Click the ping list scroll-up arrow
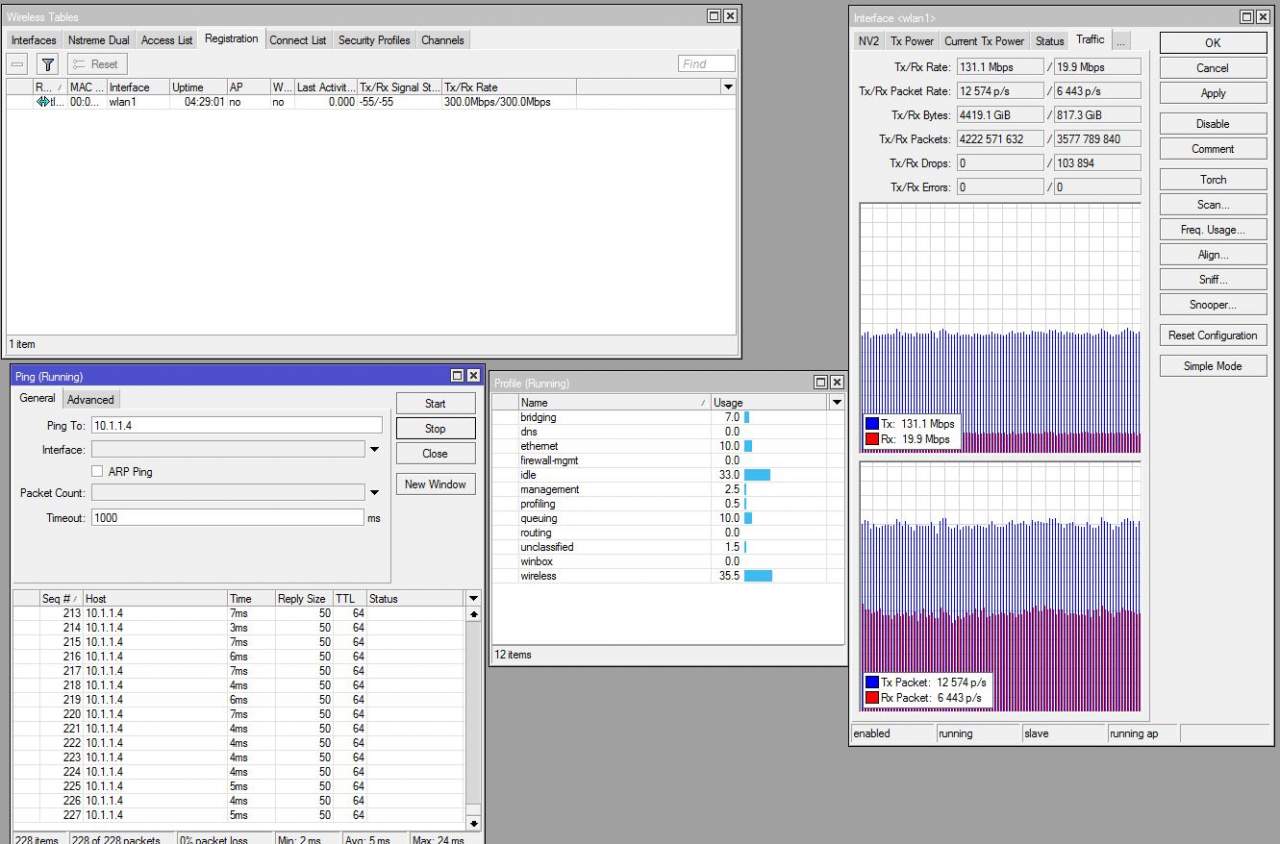This screenshot has height=844, width=1280. [473, 614]
